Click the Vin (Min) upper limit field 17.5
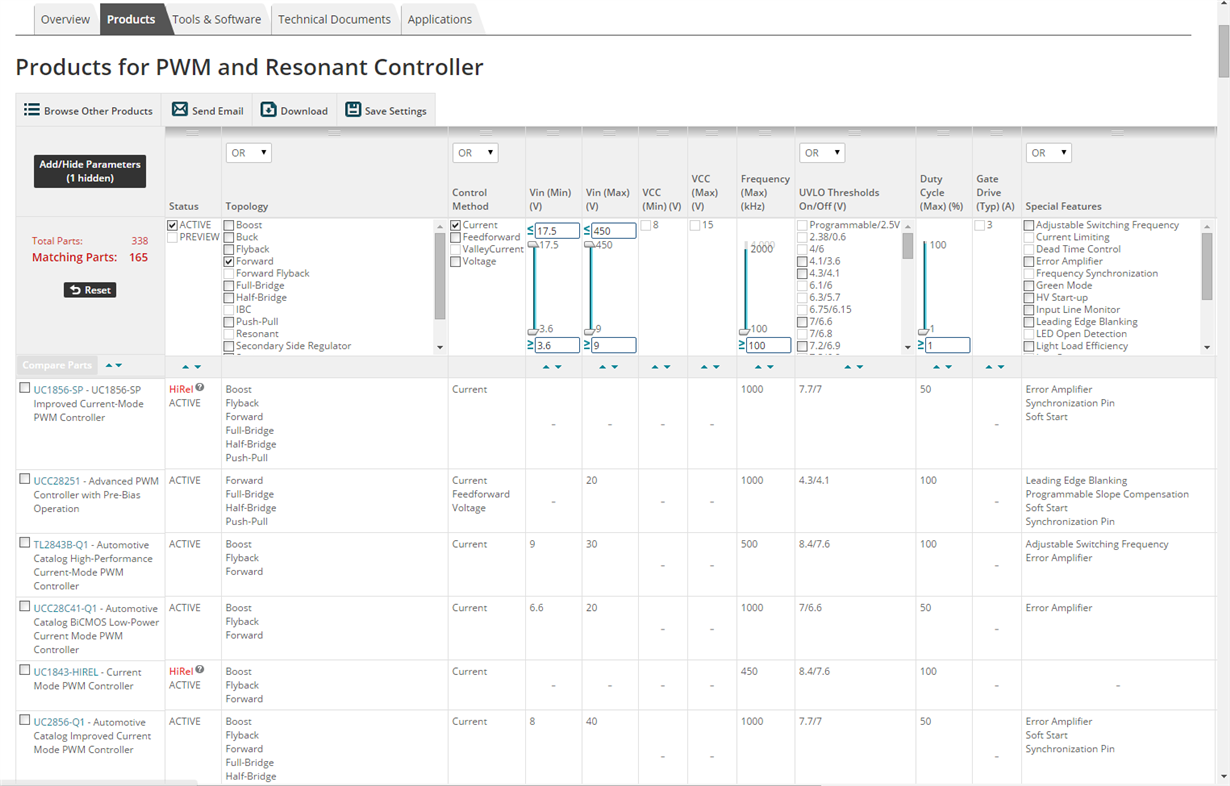The height and width of the screenshot is (786, 1230). coord(557,231)
